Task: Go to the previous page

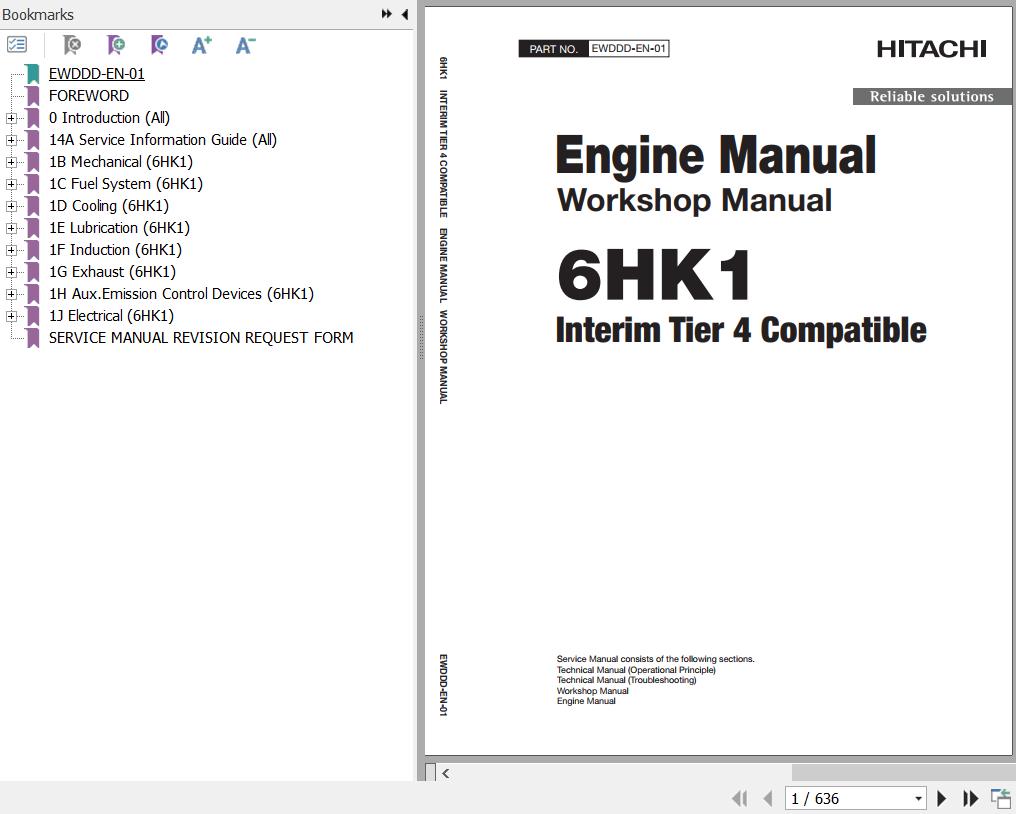Action: pos(768,798)
